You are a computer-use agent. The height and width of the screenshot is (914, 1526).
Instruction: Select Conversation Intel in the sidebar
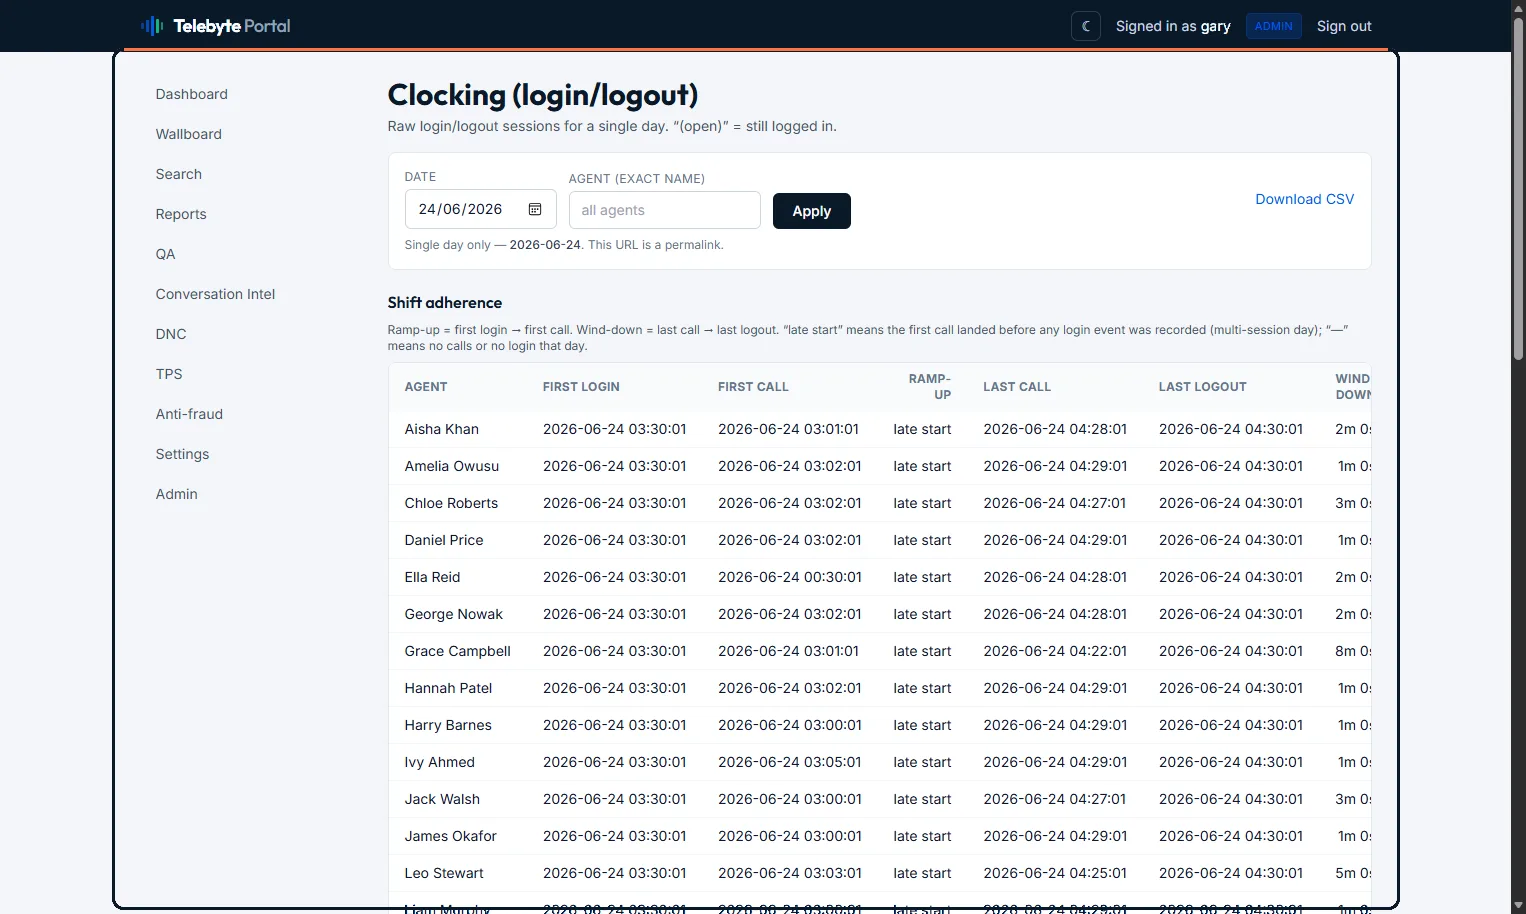pyautogui.click(x=216, y=294)
